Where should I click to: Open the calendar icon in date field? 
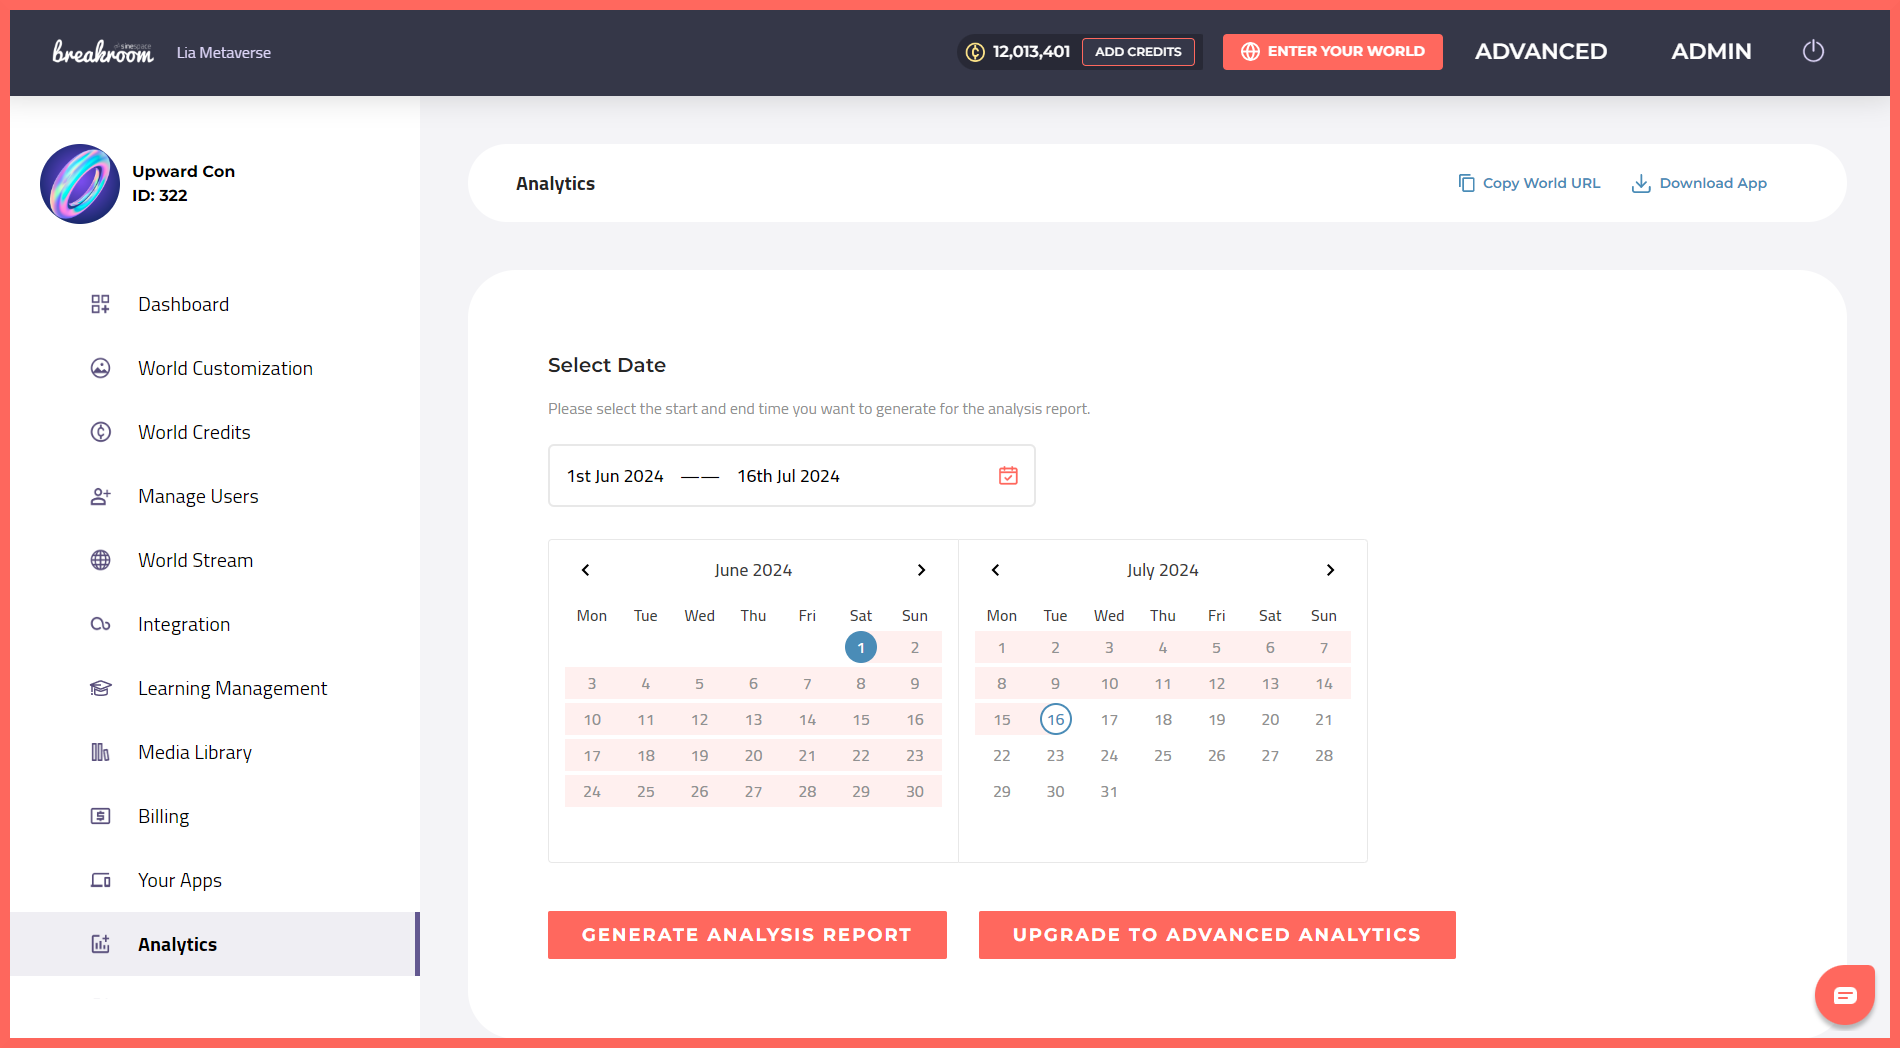click(1008, 476)
